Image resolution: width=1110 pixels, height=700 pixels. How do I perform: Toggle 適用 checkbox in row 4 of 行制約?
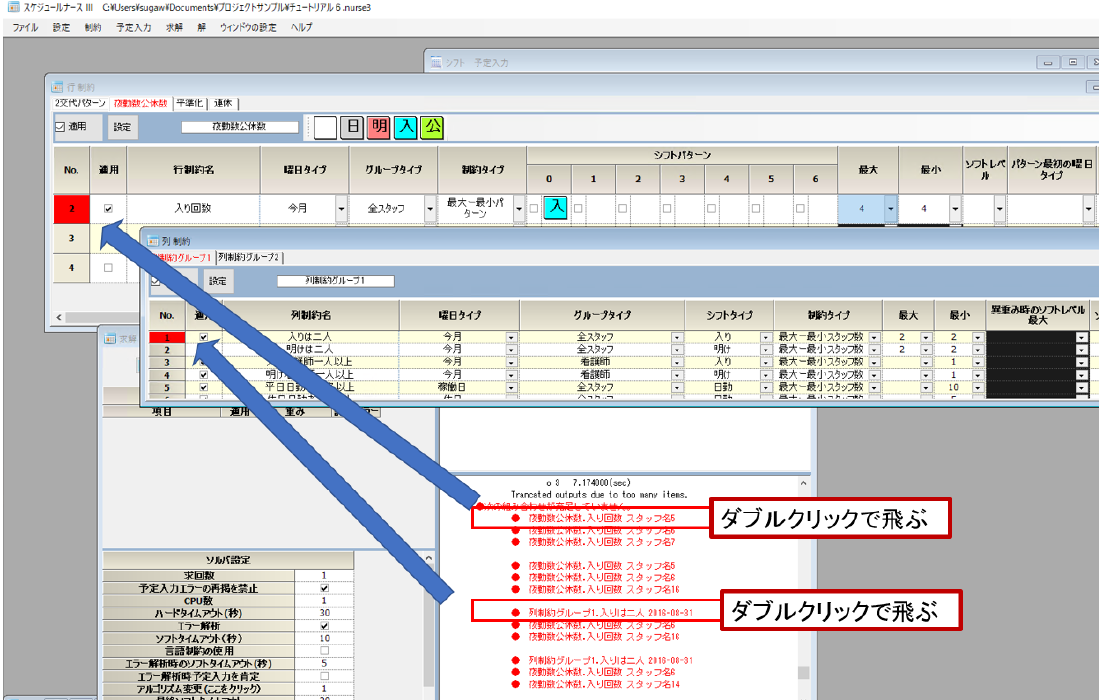[x=108, y=268]
